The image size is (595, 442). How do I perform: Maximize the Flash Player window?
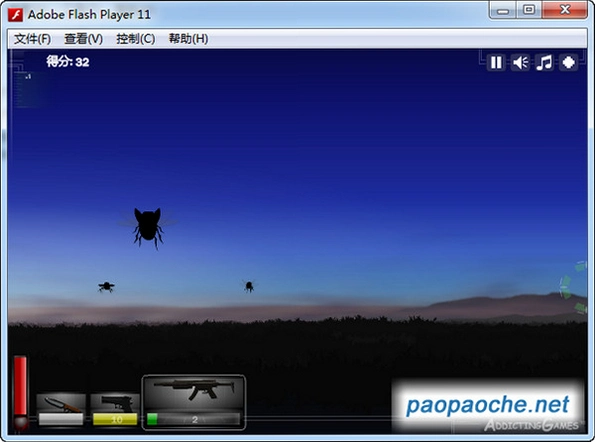click(529, 10)
